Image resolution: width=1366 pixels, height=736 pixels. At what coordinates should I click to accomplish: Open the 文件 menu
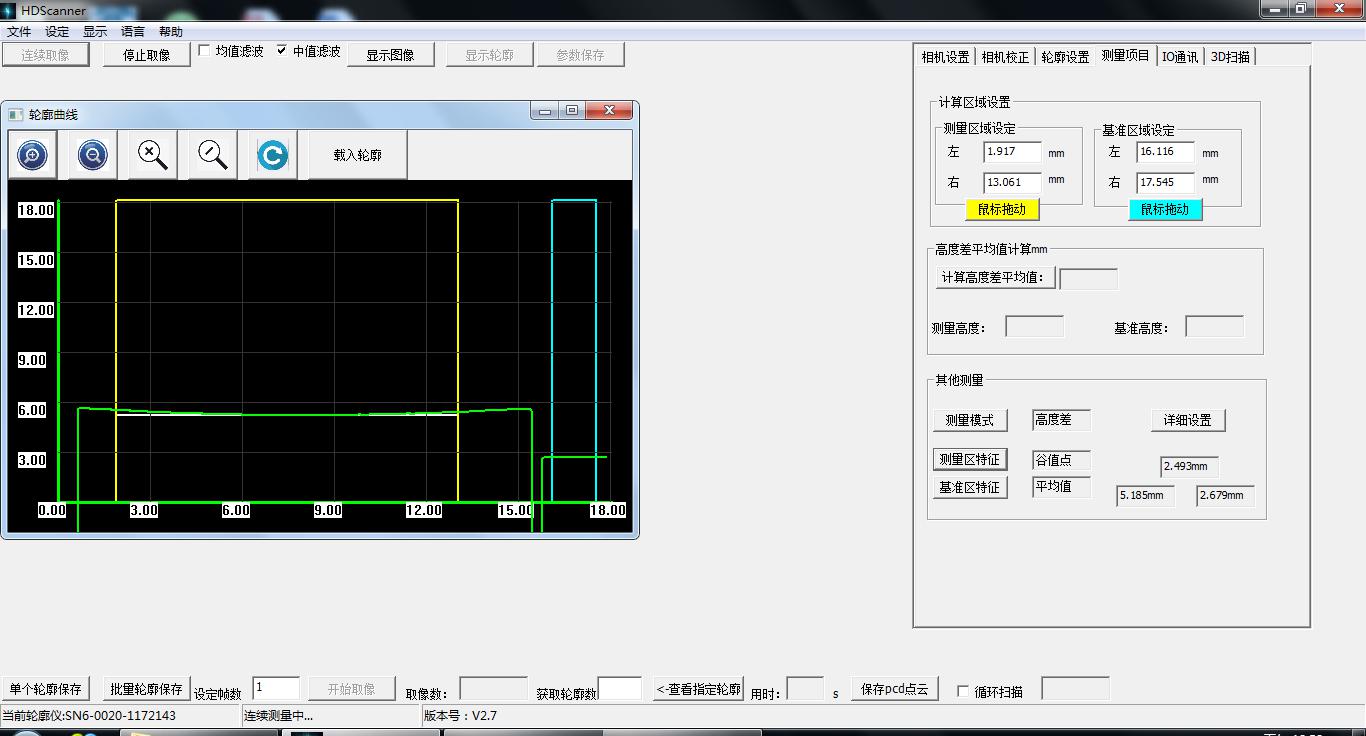pyautogui.click(x=19, y=32)
